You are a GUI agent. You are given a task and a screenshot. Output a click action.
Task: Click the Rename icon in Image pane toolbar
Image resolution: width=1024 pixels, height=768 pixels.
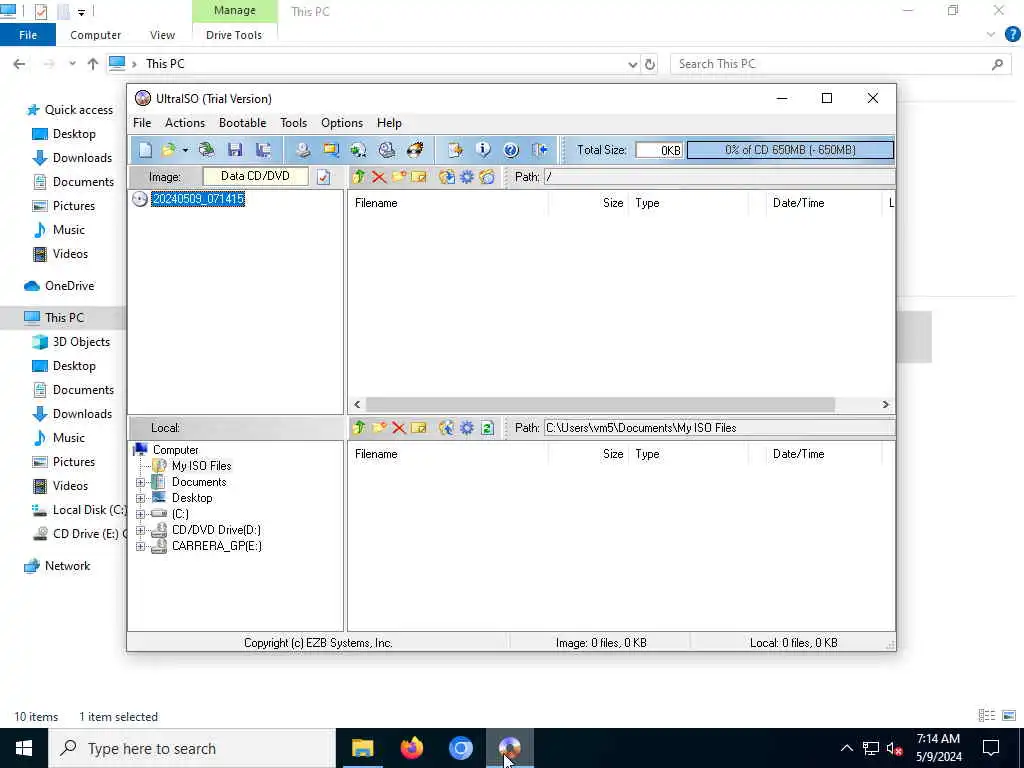(x=419, y=177)
